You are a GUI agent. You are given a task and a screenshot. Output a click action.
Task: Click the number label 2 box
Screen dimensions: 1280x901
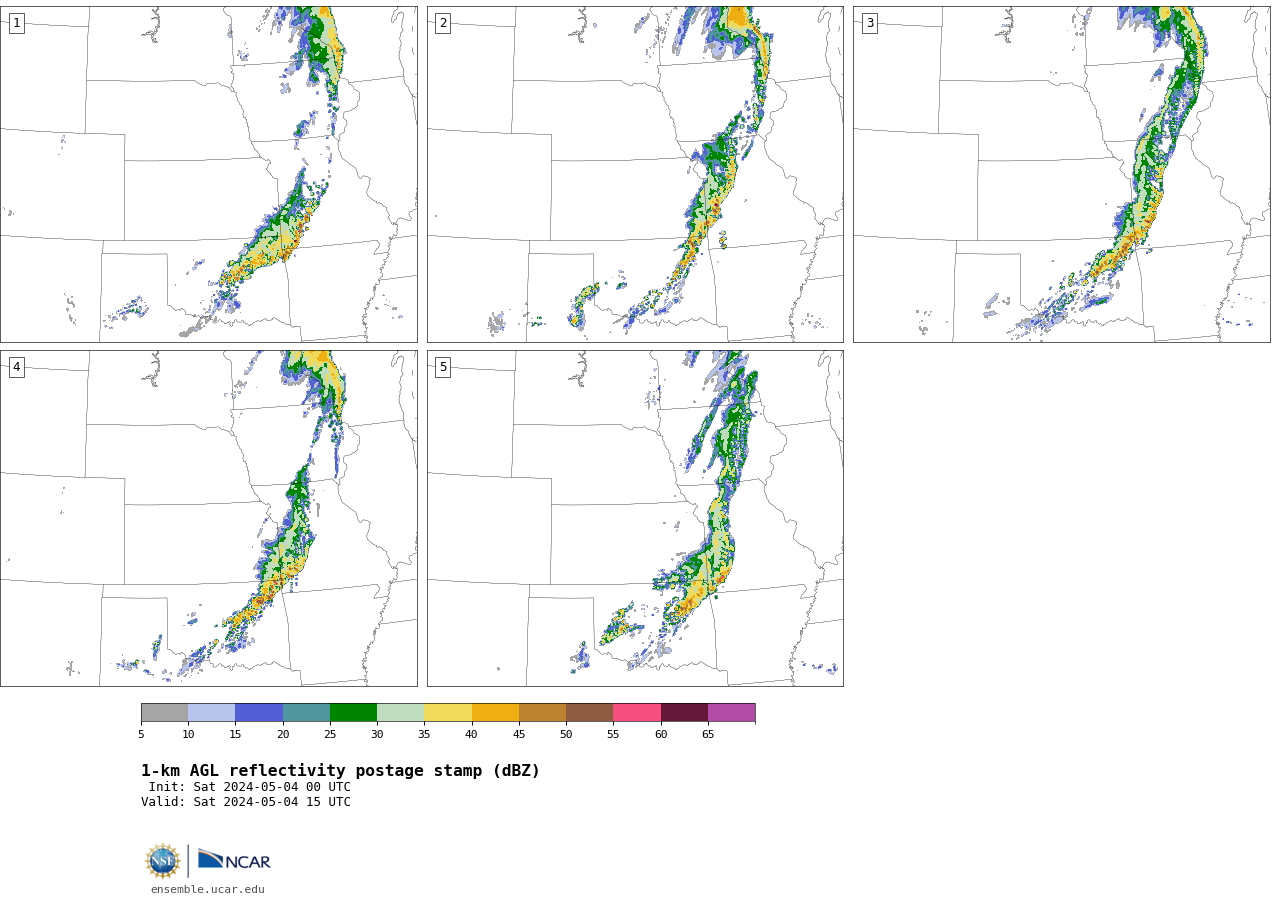443,23
